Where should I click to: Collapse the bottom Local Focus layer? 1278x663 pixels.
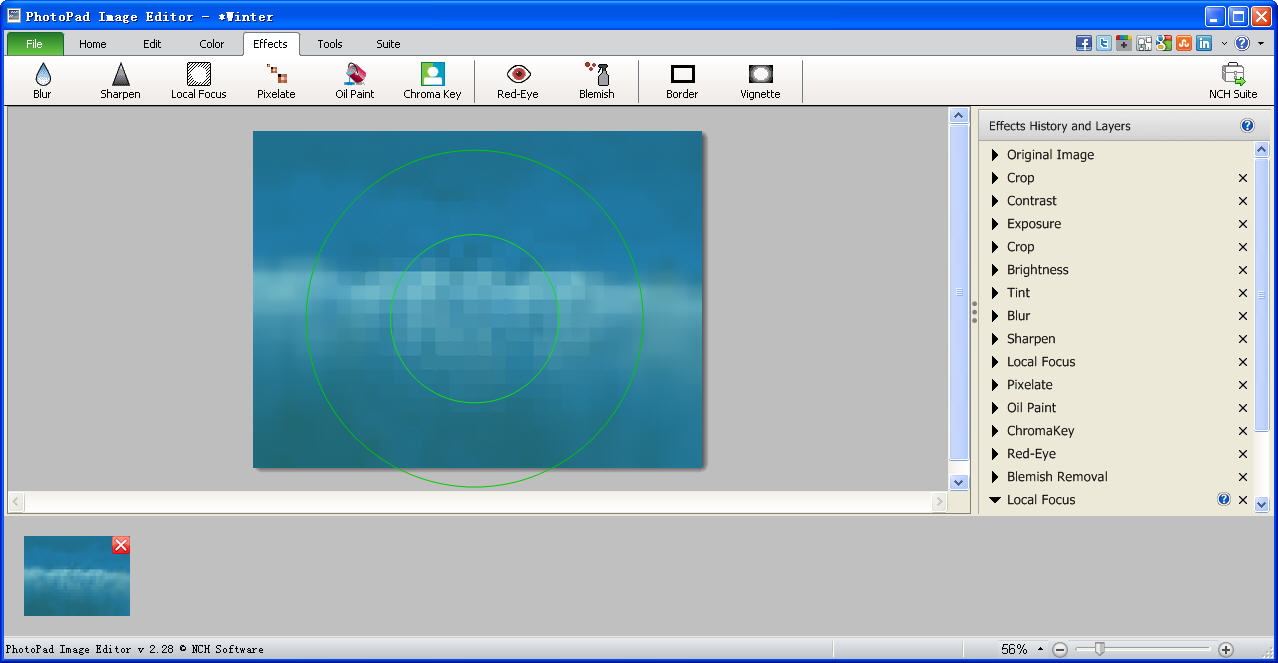(x=995, y=500)
